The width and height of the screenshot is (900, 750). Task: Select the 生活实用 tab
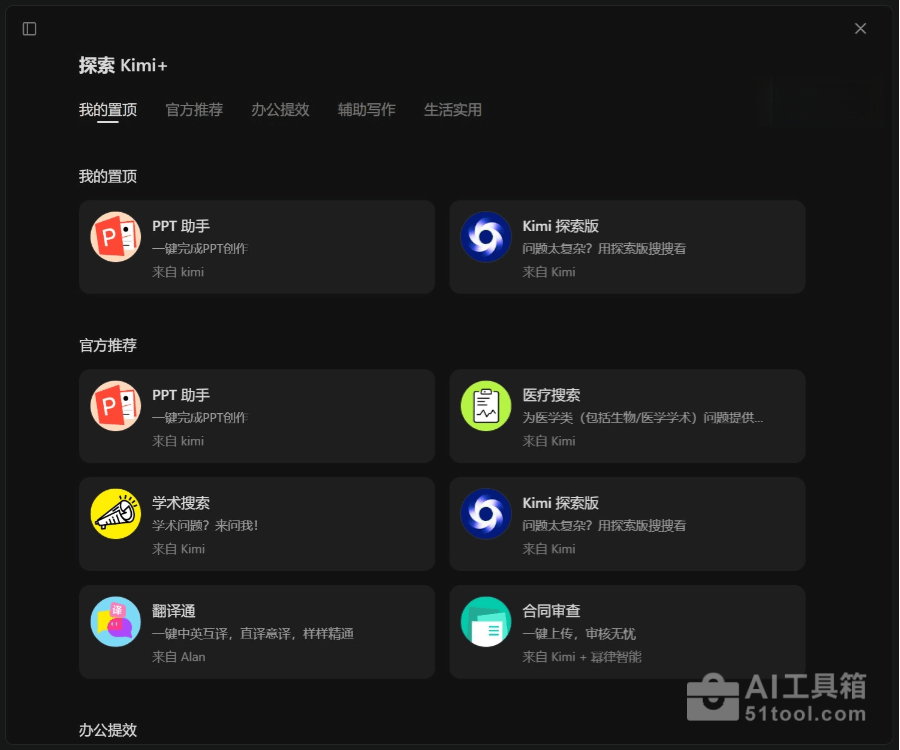452,110
